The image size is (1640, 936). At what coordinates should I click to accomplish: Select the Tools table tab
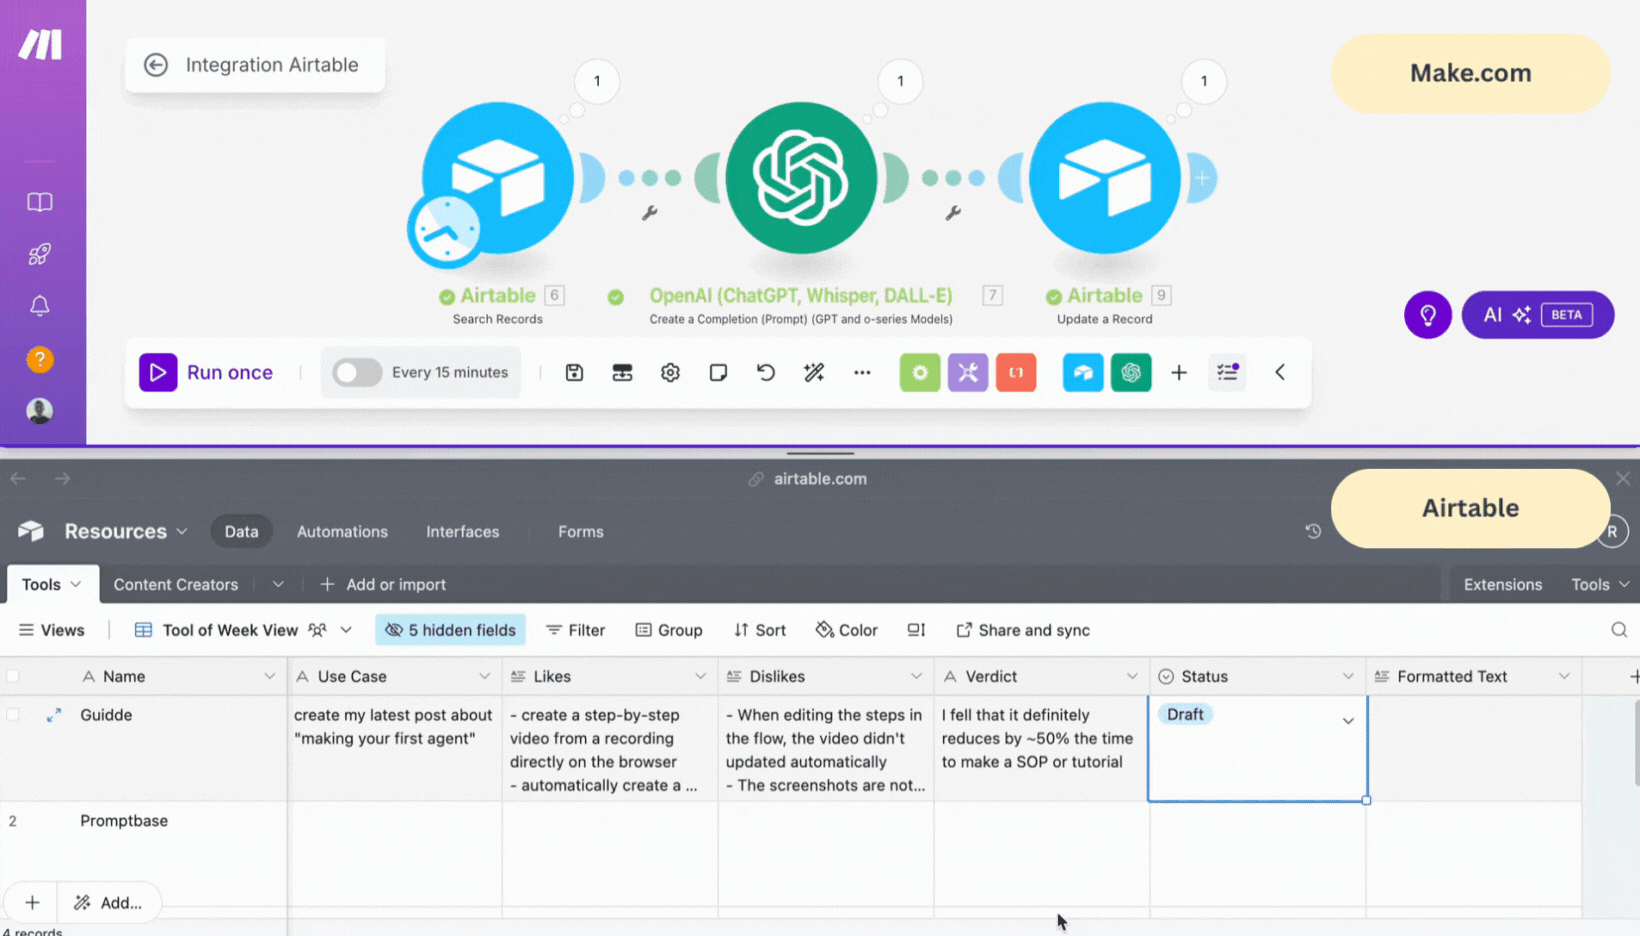click(52, 585)
